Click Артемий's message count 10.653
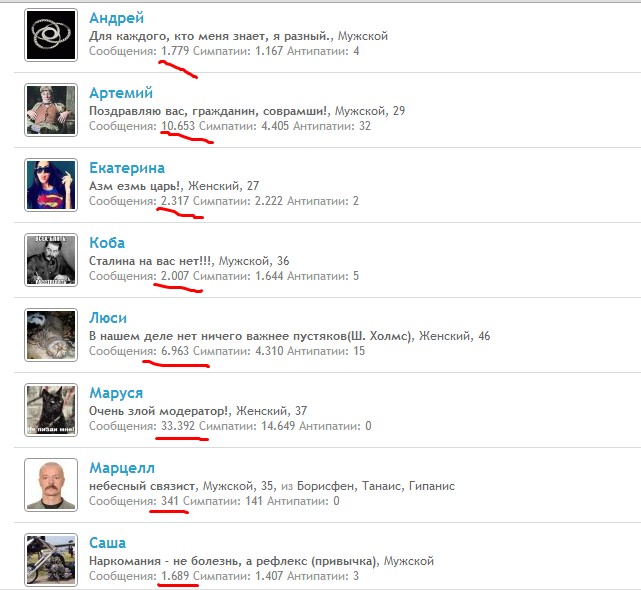This screenshot has width=641, height=590. [178, 126]
